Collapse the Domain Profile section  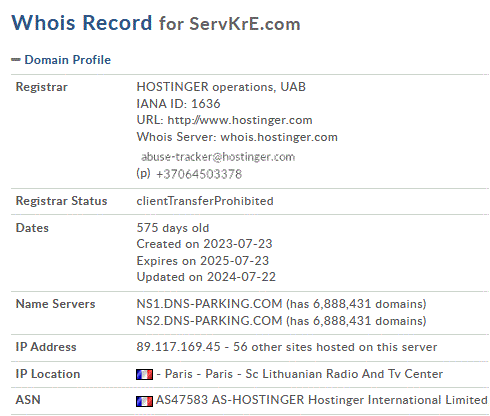pos(16,60)
